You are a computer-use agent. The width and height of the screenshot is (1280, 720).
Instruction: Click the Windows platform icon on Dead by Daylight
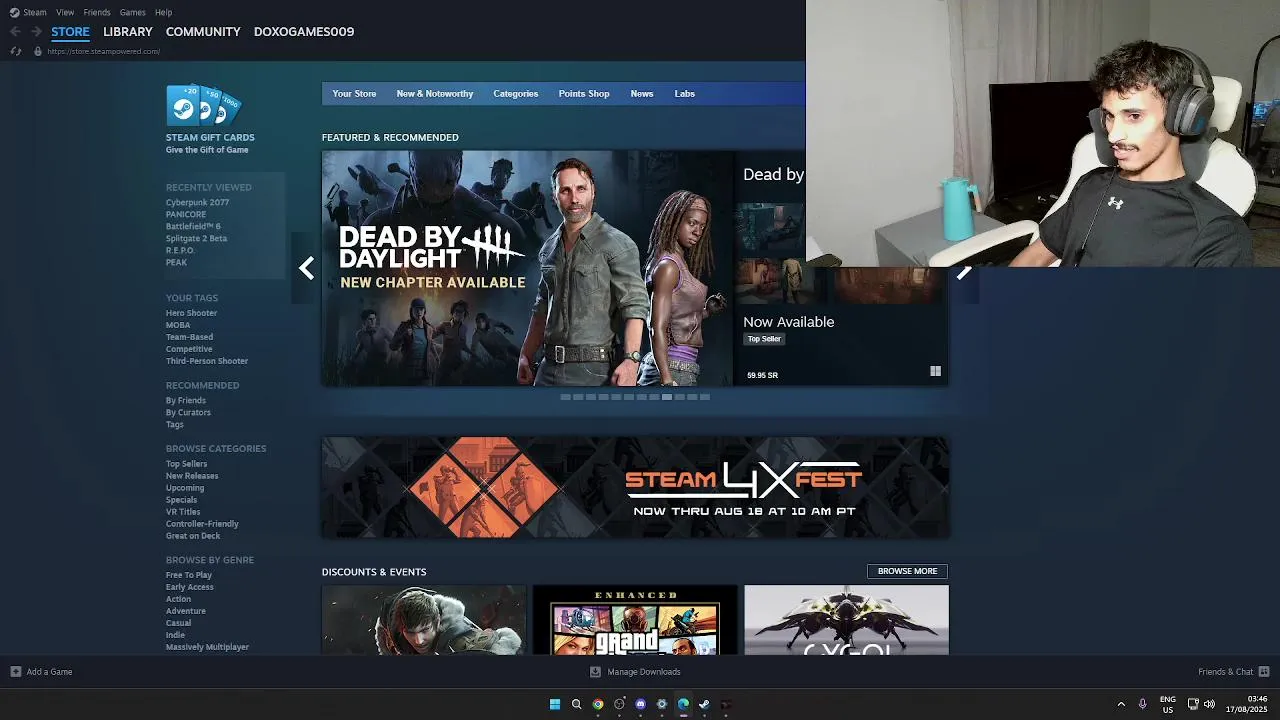(x=935, y=371)
